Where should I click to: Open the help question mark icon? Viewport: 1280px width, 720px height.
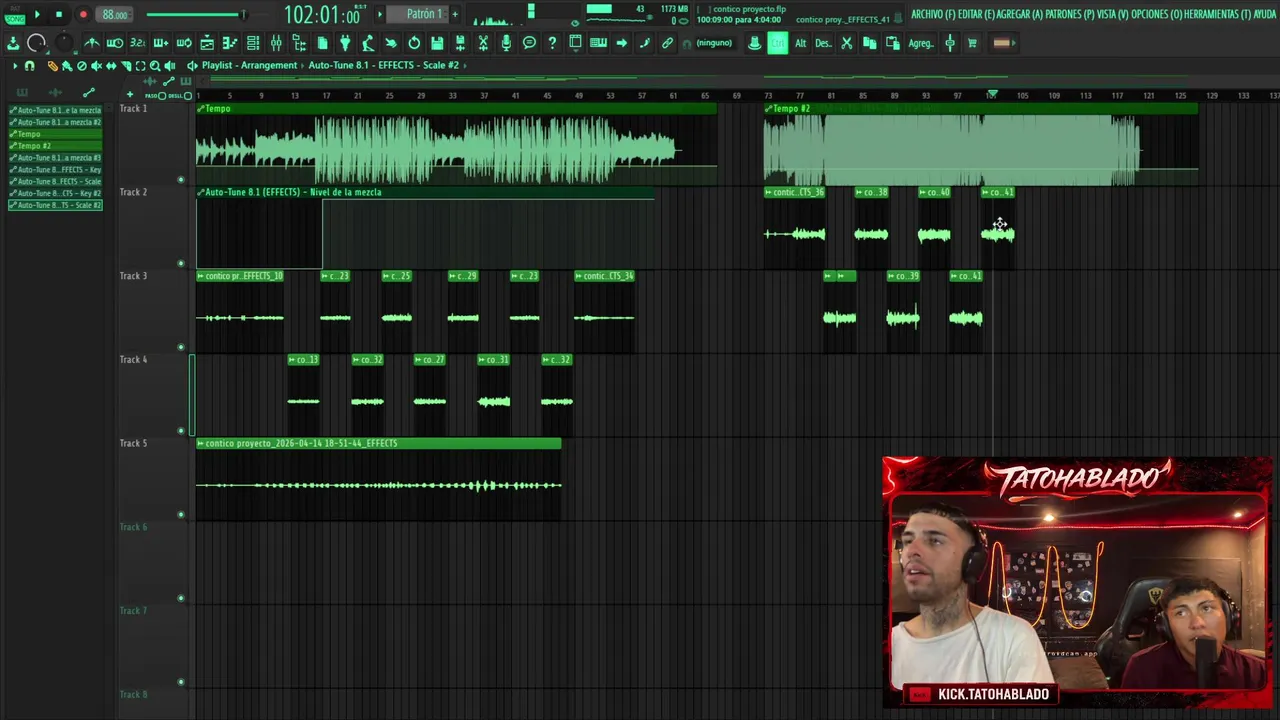point(552,43)
